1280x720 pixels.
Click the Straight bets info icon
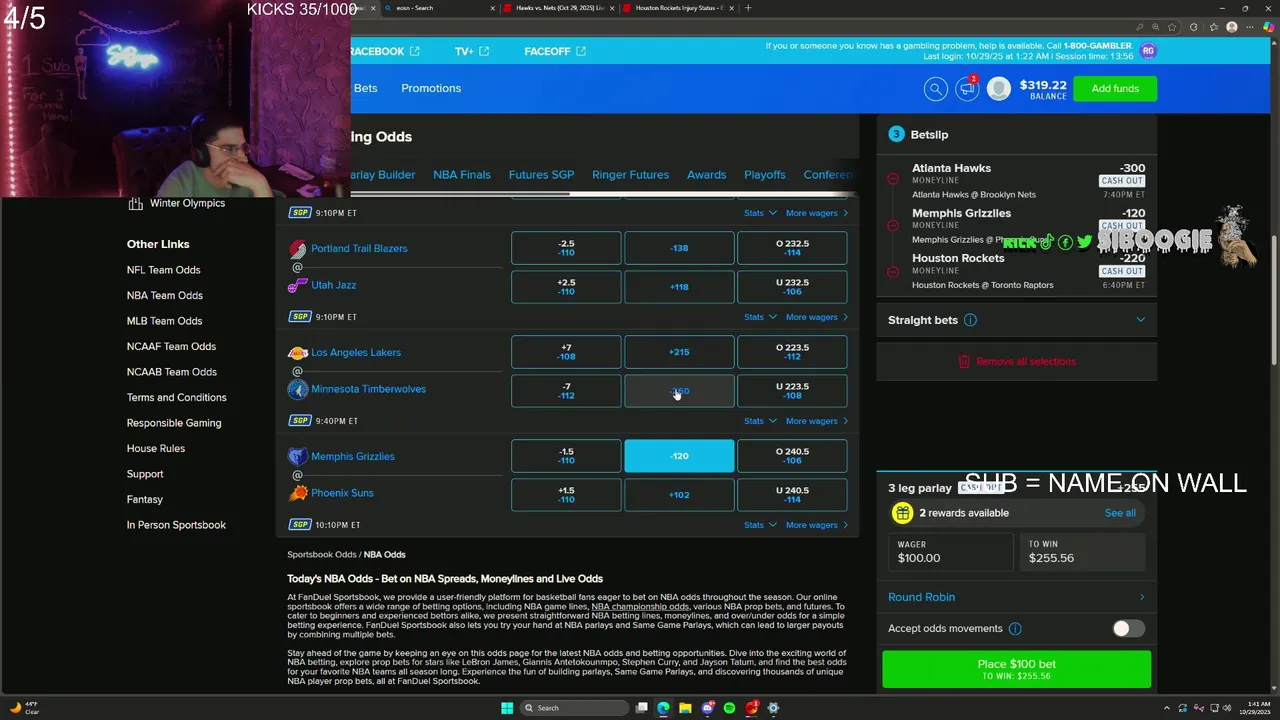970,320
